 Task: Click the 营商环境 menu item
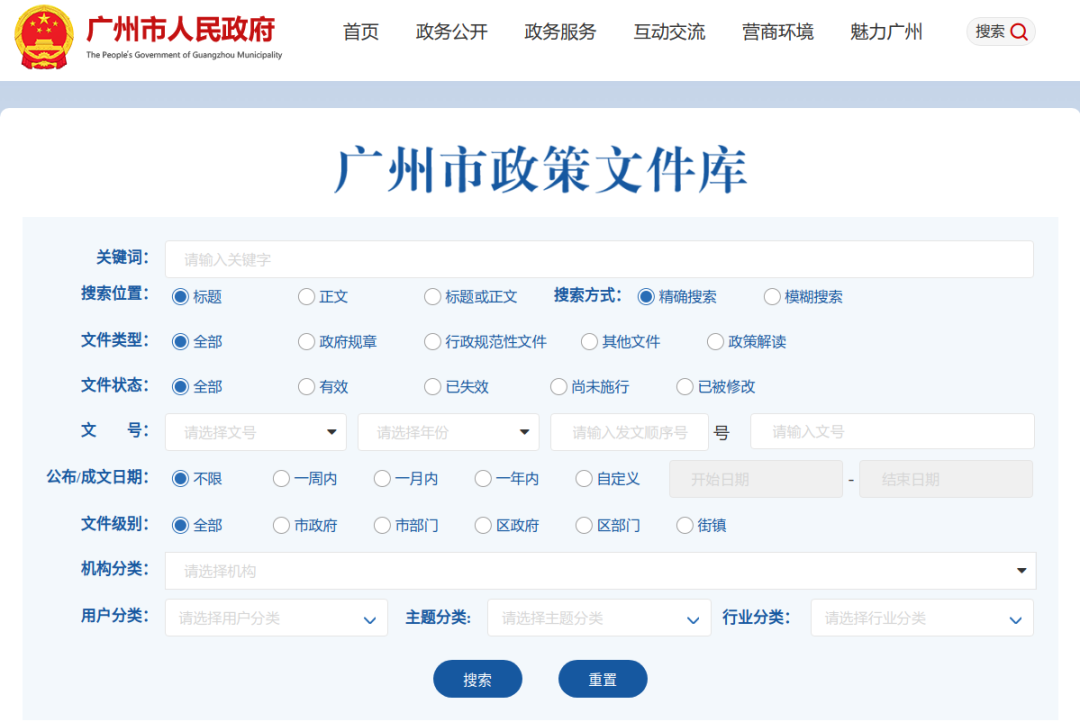pos(778,31)
